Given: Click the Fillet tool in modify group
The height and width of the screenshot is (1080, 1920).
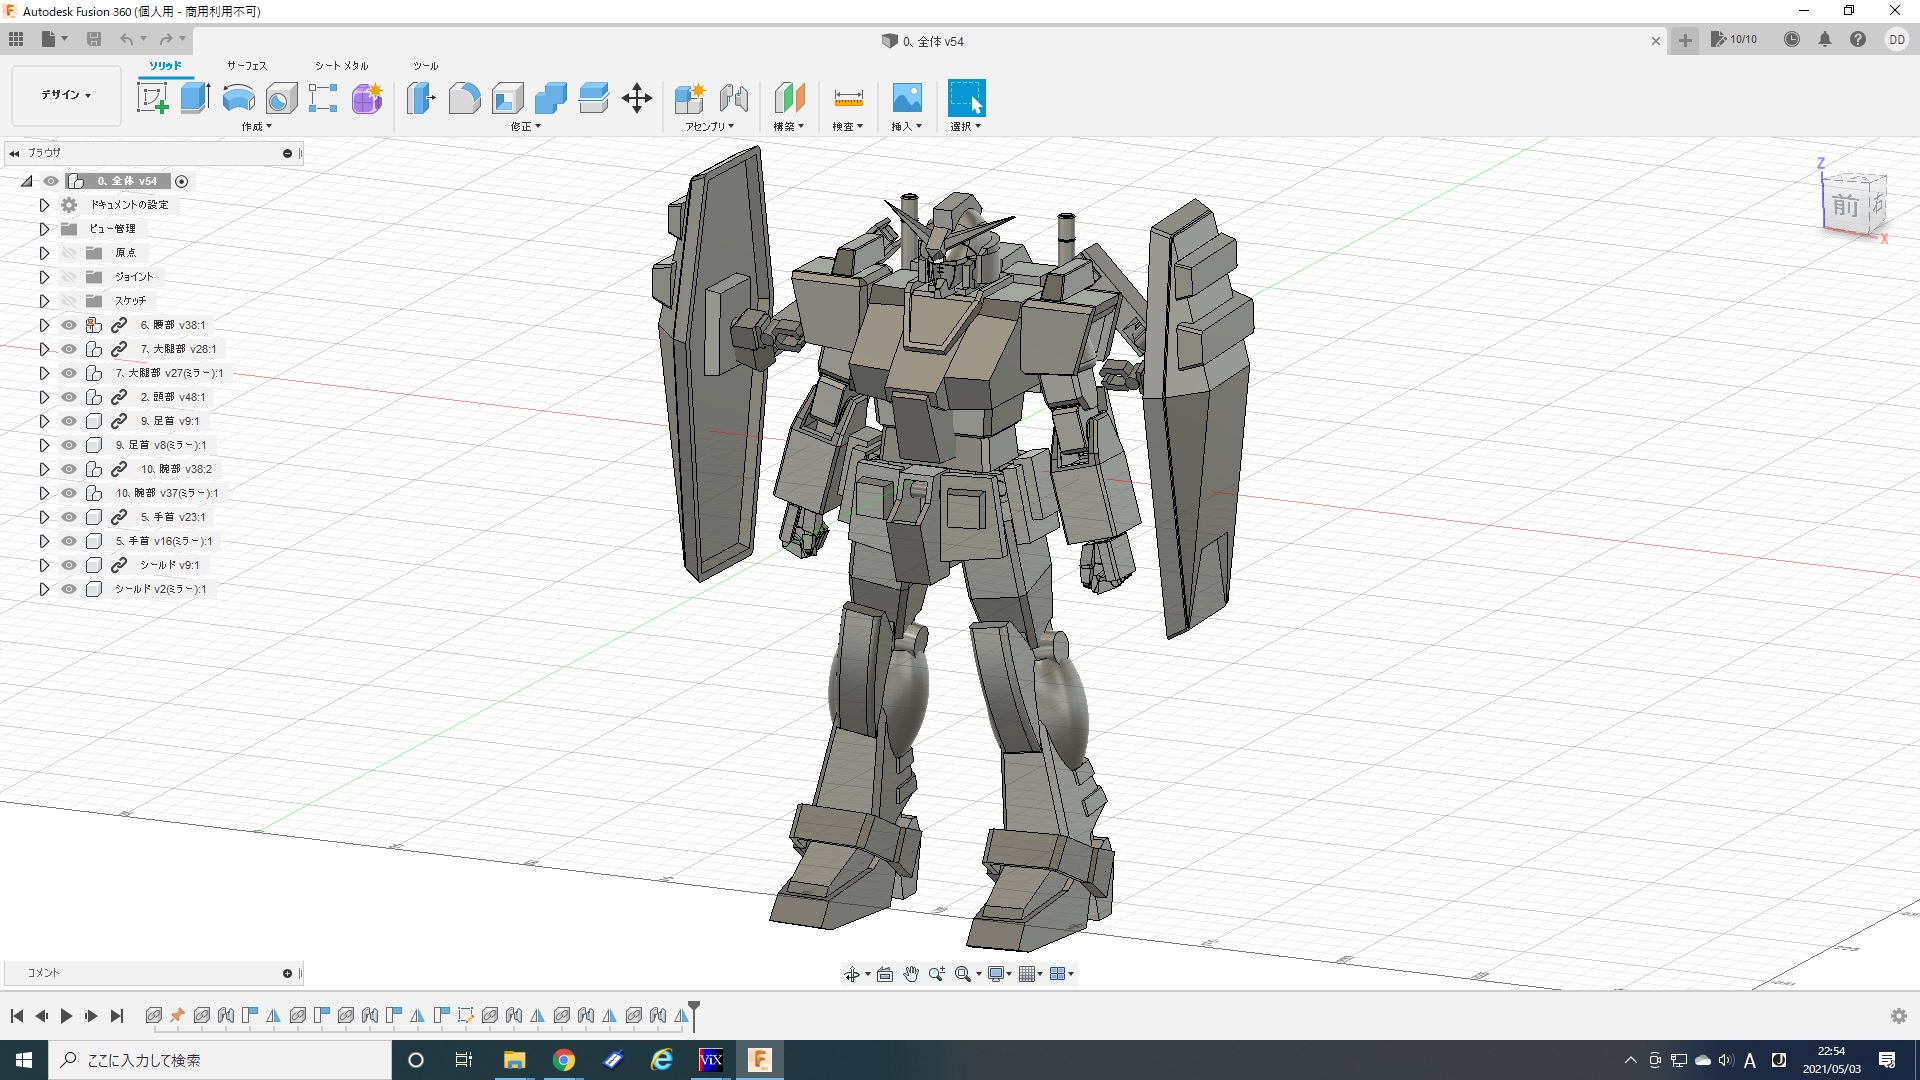Looking at the screenshot, I should click(464, 98).
